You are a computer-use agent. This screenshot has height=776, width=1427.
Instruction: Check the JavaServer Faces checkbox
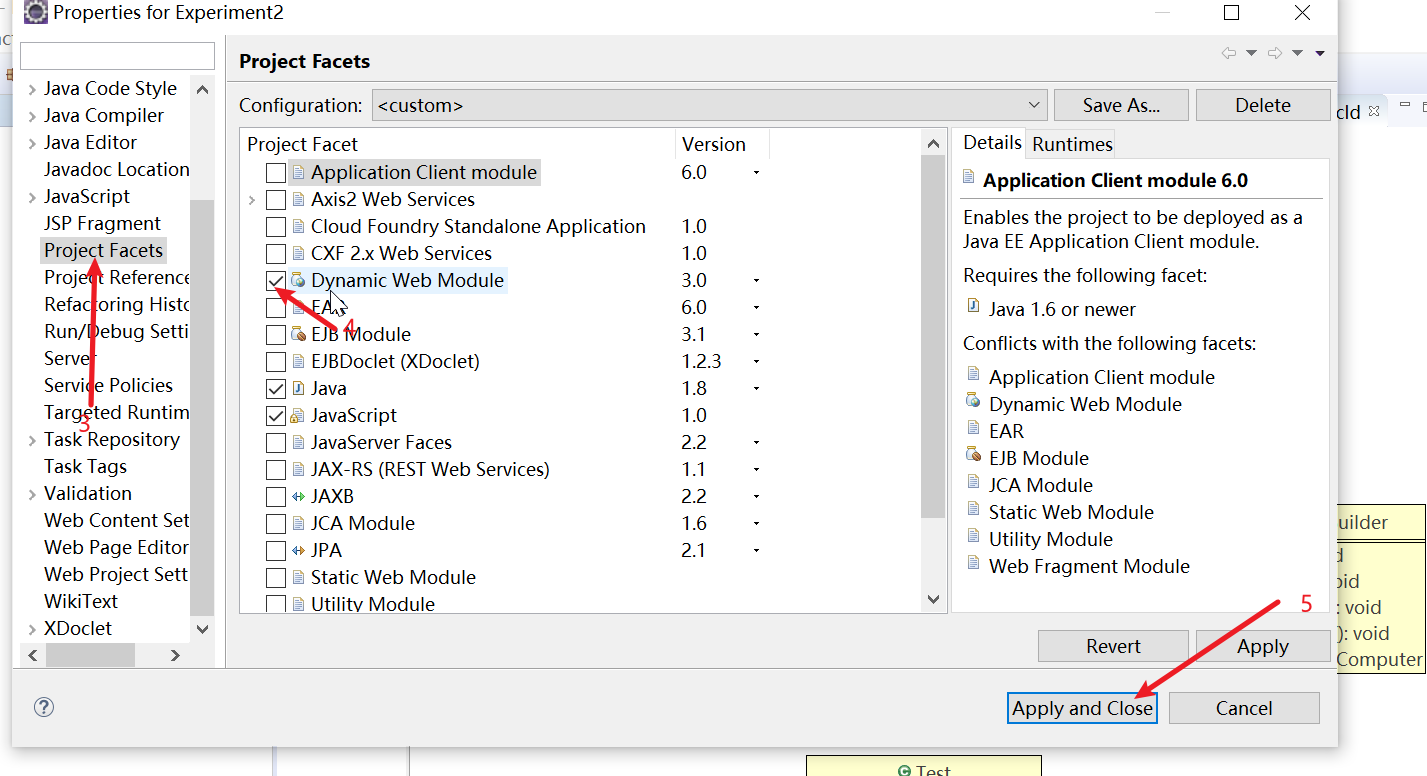coord(276,443)
